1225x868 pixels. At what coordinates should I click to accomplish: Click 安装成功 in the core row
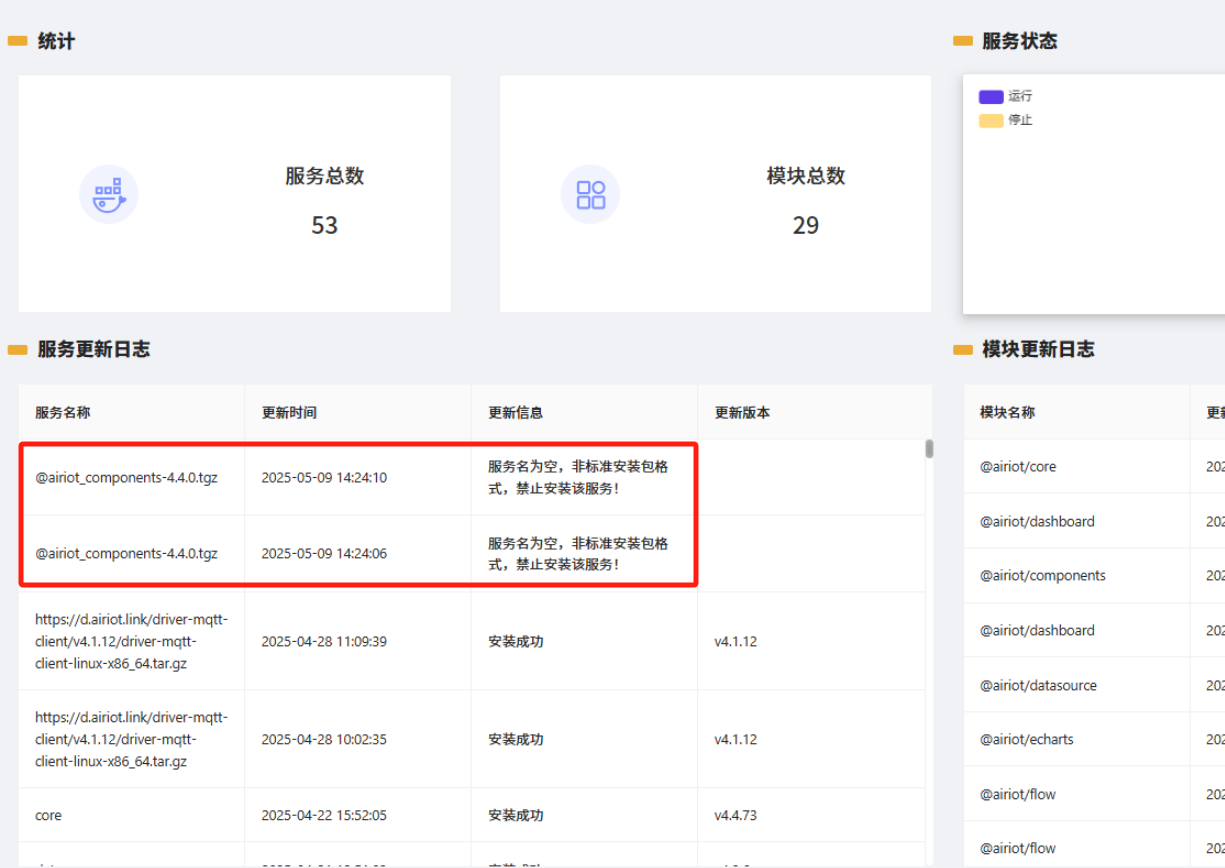[x=516, y=815]
